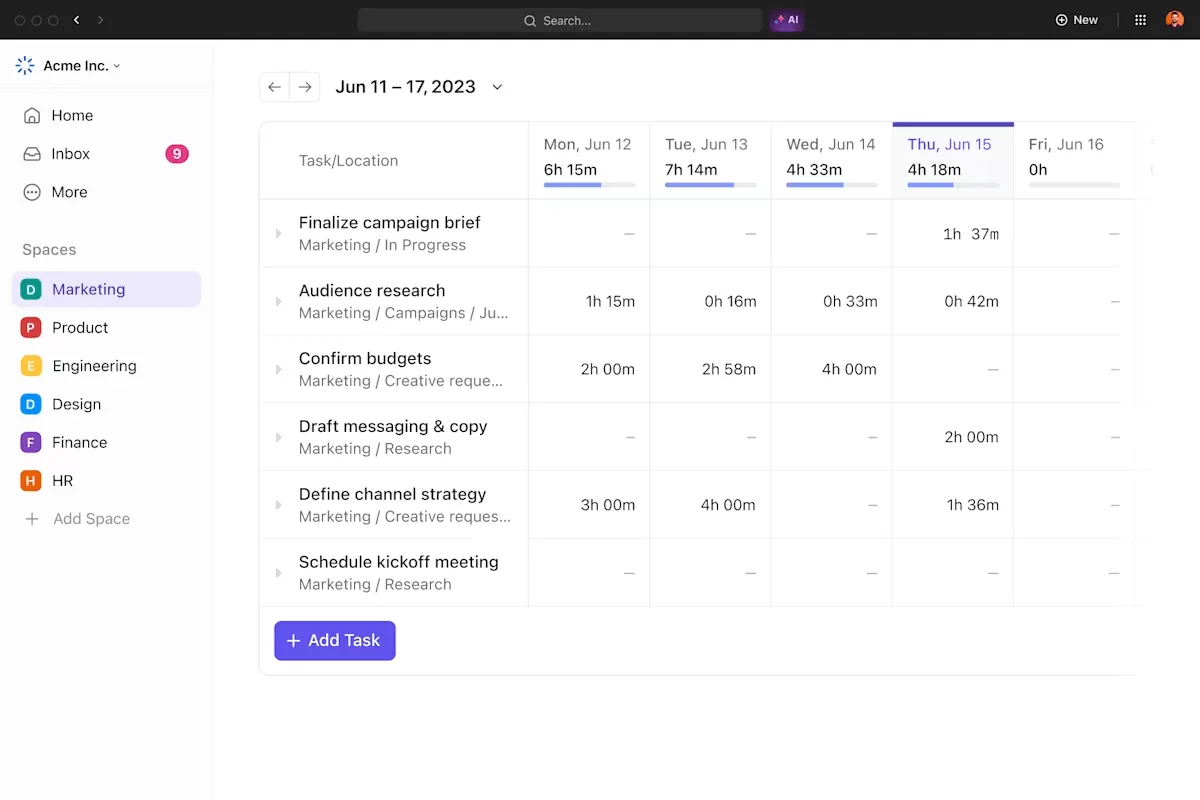Select the Mon, Jun 12 column header
Screen dimensions: 1200x800
point(589,160)
